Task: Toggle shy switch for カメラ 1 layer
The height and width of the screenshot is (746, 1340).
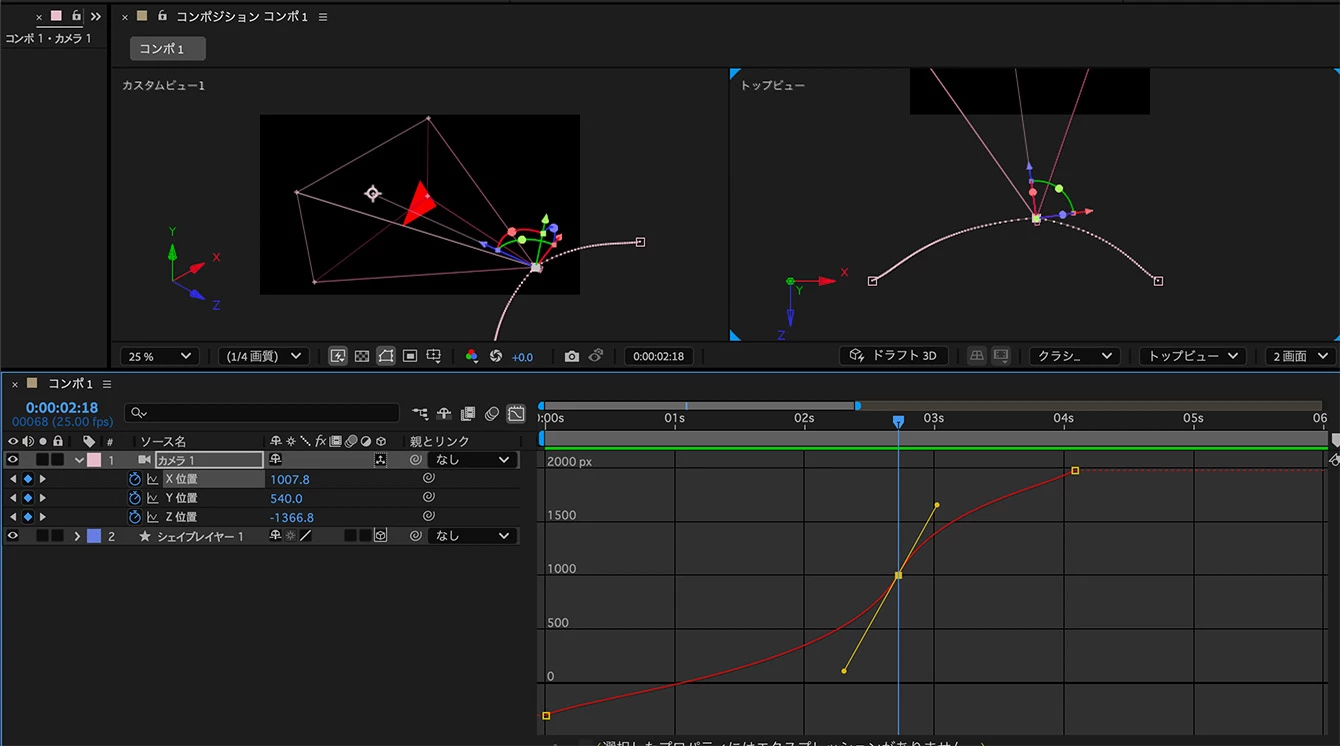Action: [x=276, y=460]
